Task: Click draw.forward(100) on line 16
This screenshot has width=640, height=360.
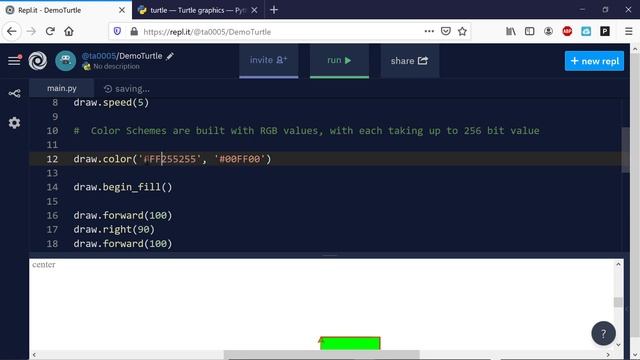Action: [123, 215]
